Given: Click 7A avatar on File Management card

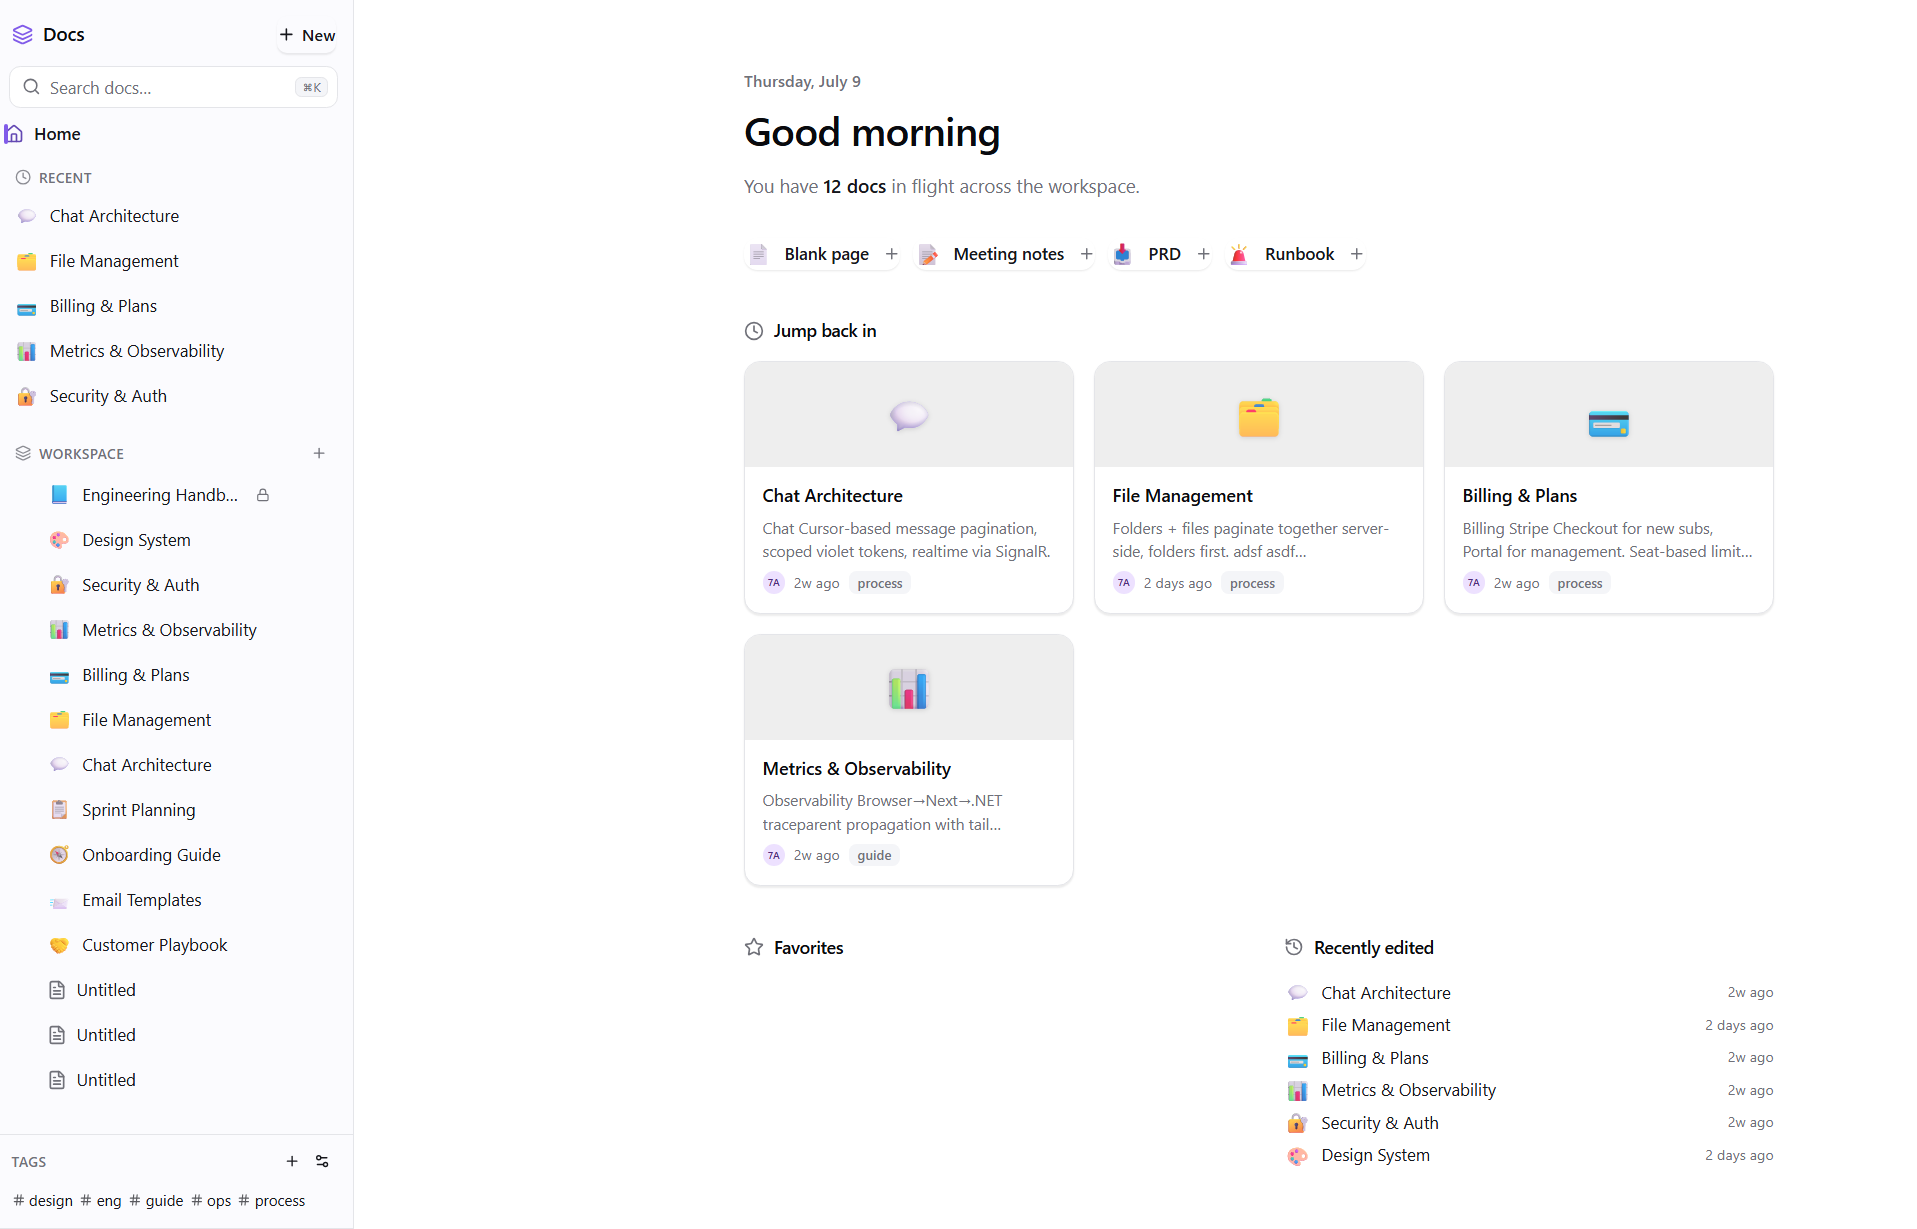Looking at the screenshot, I should tap(1124, 583).
